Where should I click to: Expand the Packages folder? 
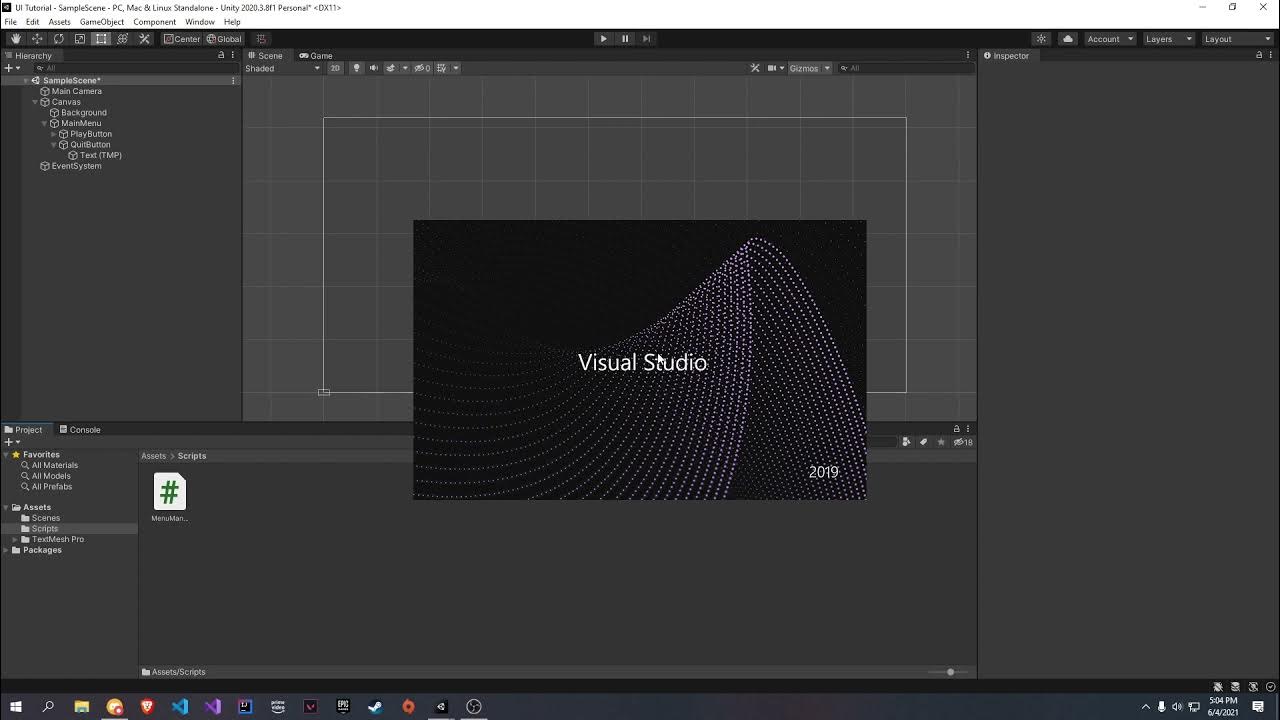[6, 550]
